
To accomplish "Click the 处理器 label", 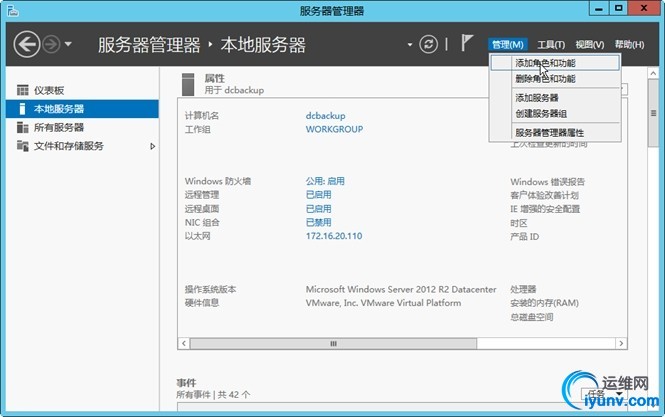I will coord(523,289).
